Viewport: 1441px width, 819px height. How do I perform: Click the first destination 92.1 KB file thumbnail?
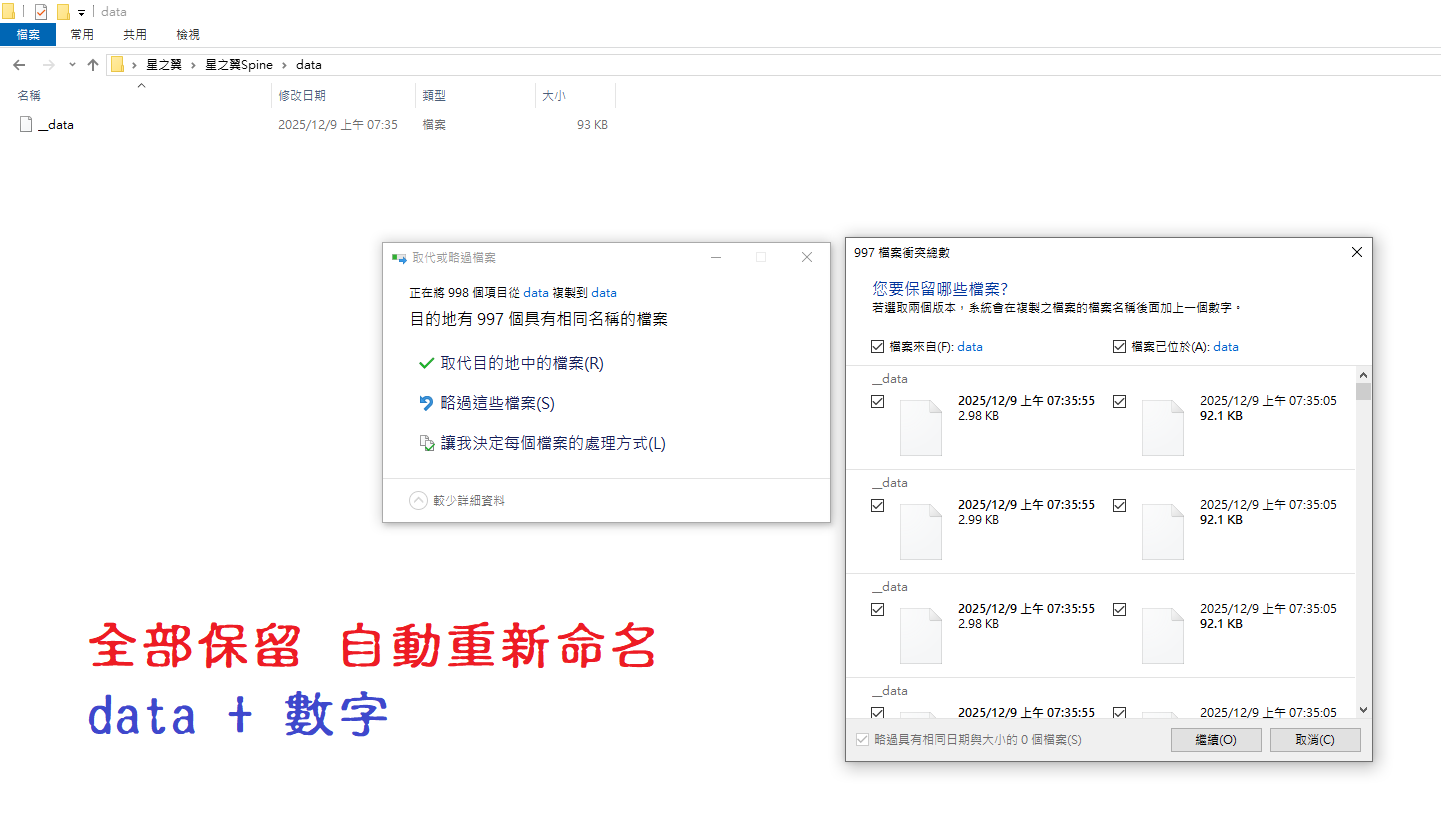[1162, 428]
